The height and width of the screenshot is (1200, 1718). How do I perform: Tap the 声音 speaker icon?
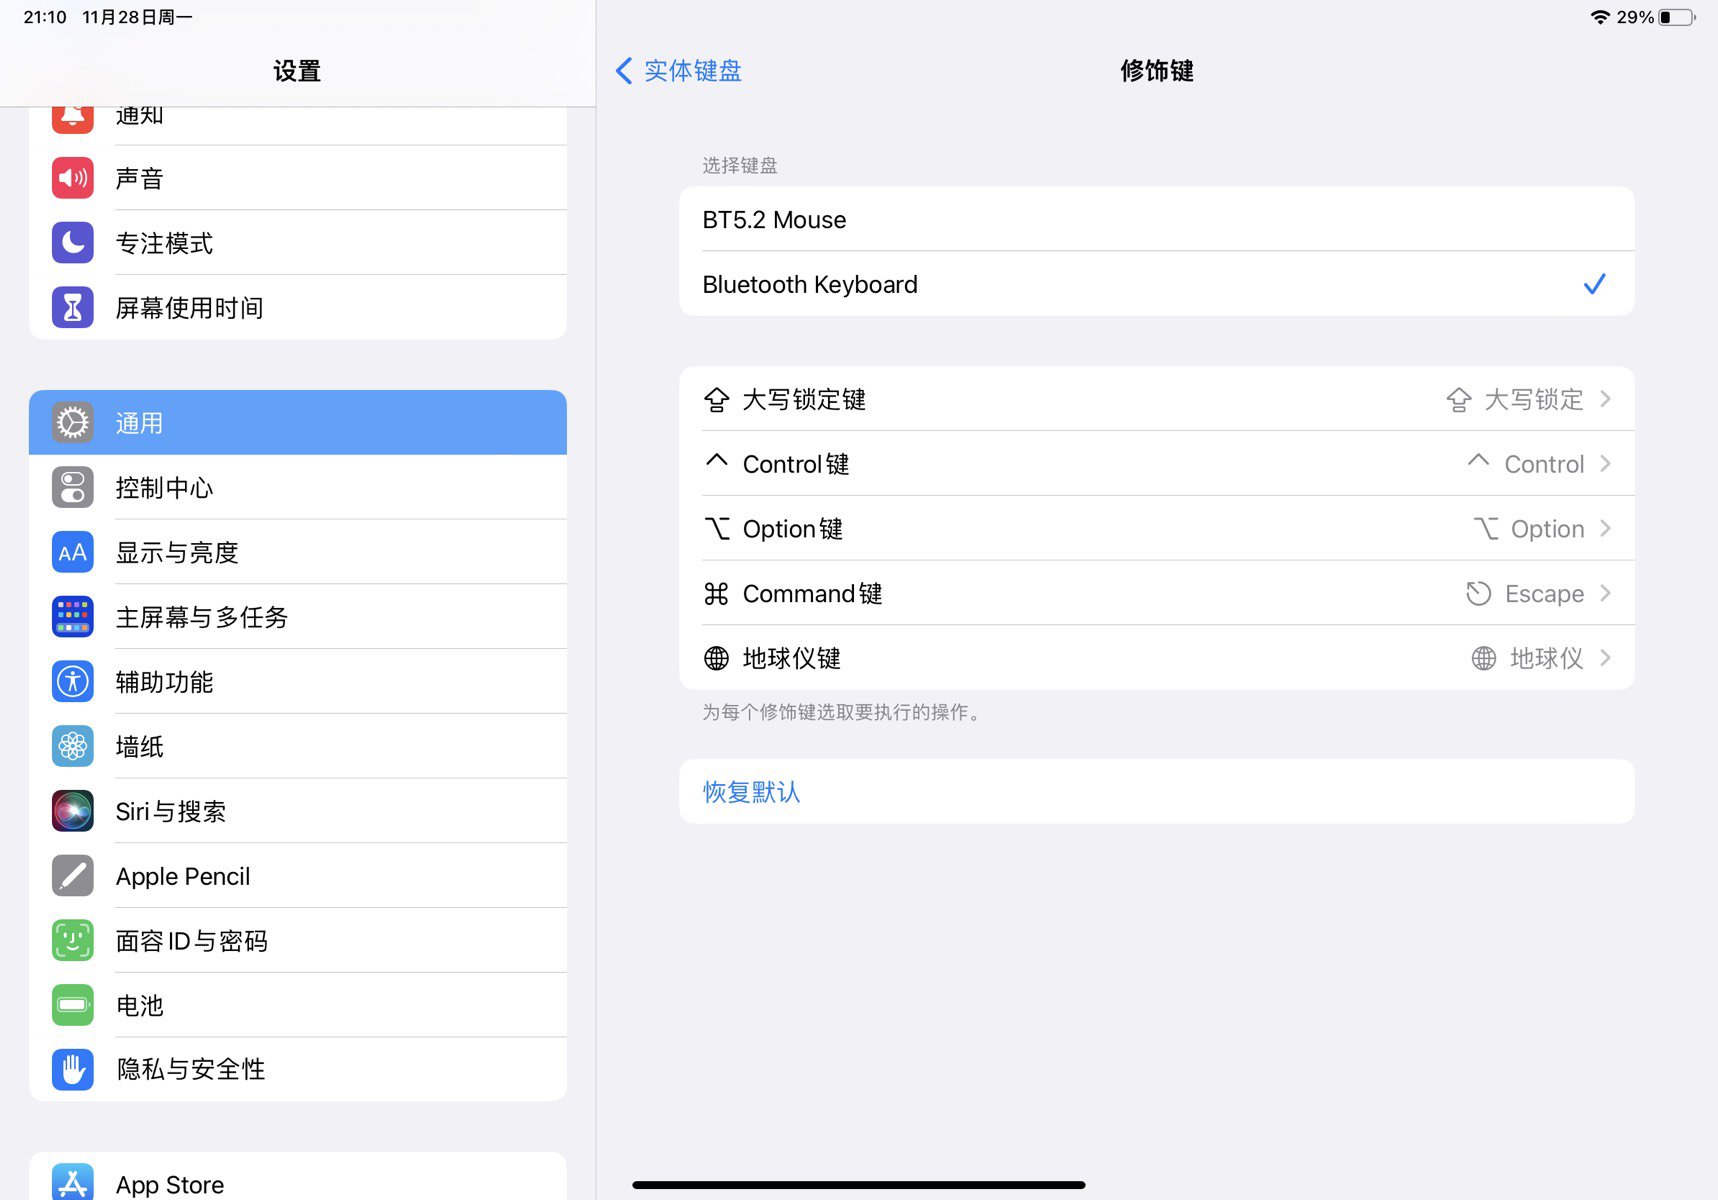pos(72,178)
